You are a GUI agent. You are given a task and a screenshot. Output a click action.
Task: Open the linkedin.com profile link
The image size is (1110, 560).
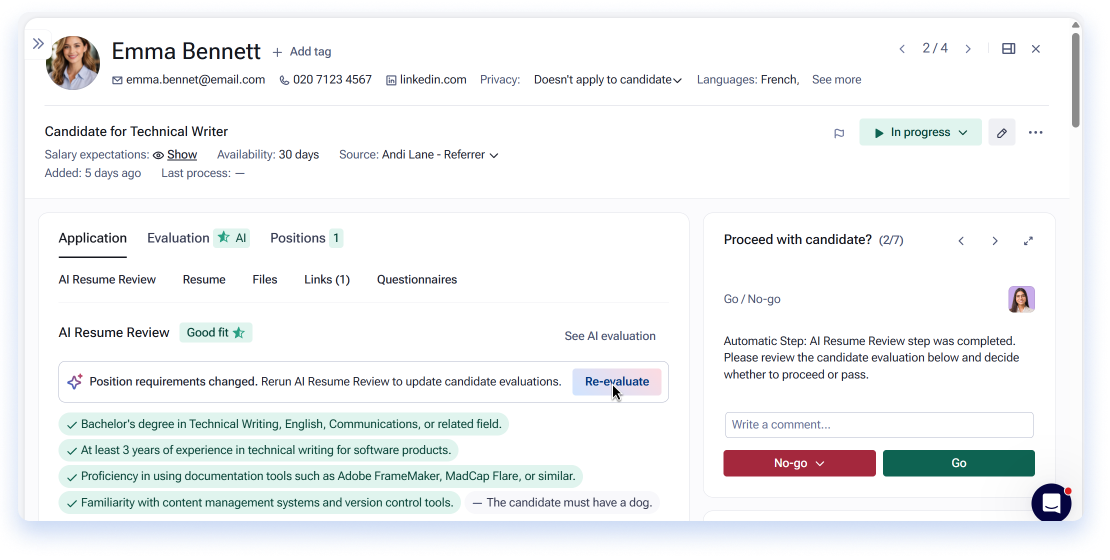(x=426, y=80)
